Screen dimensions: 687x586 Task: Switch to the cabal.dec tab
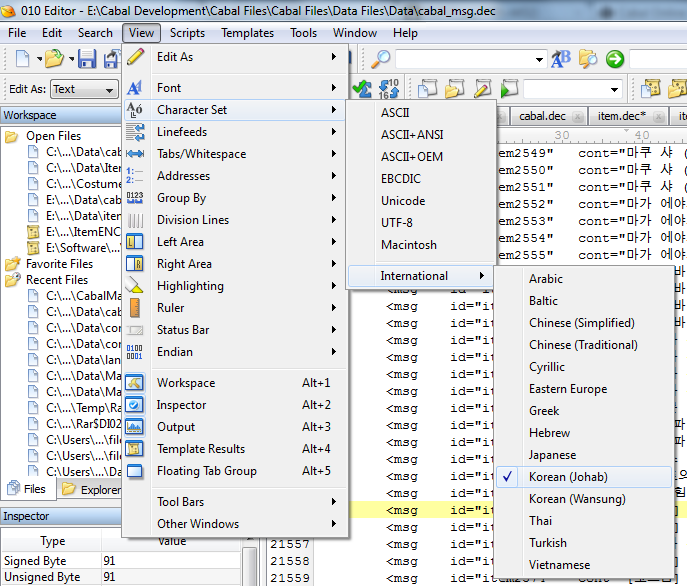(x=542, y=116)
